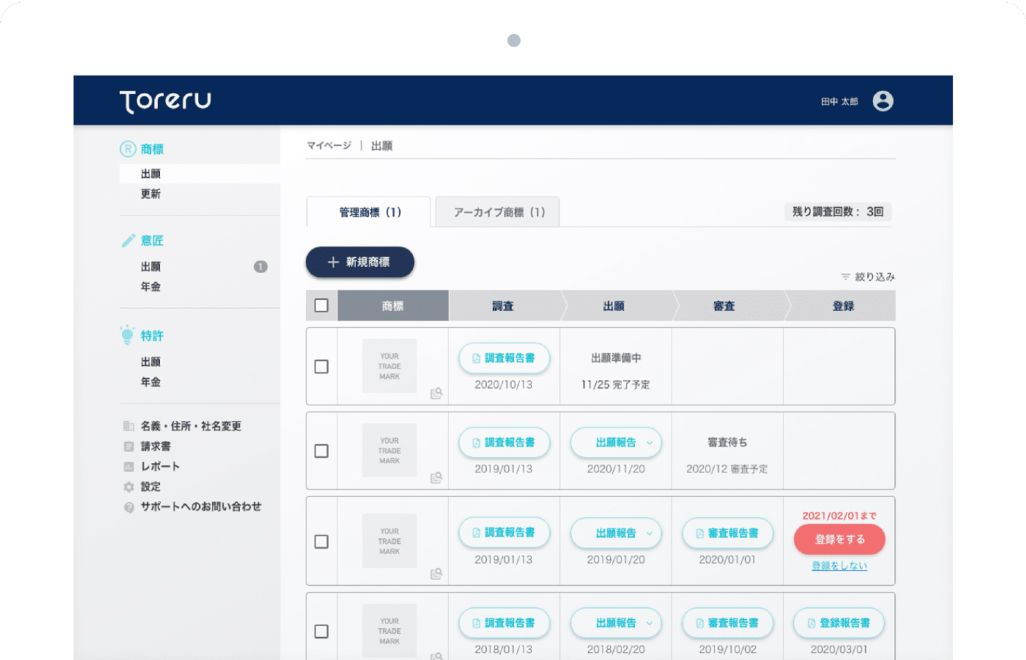
Task: Click document icon on 登録報告書 button
Action: [811, 623]
